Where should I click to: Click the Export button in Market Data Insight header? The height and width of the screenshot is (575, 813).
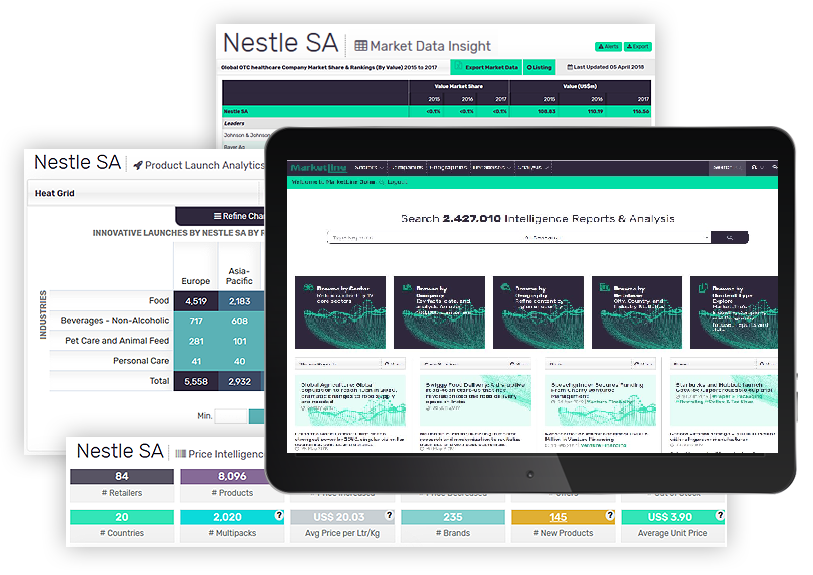(x=638, y=46)
